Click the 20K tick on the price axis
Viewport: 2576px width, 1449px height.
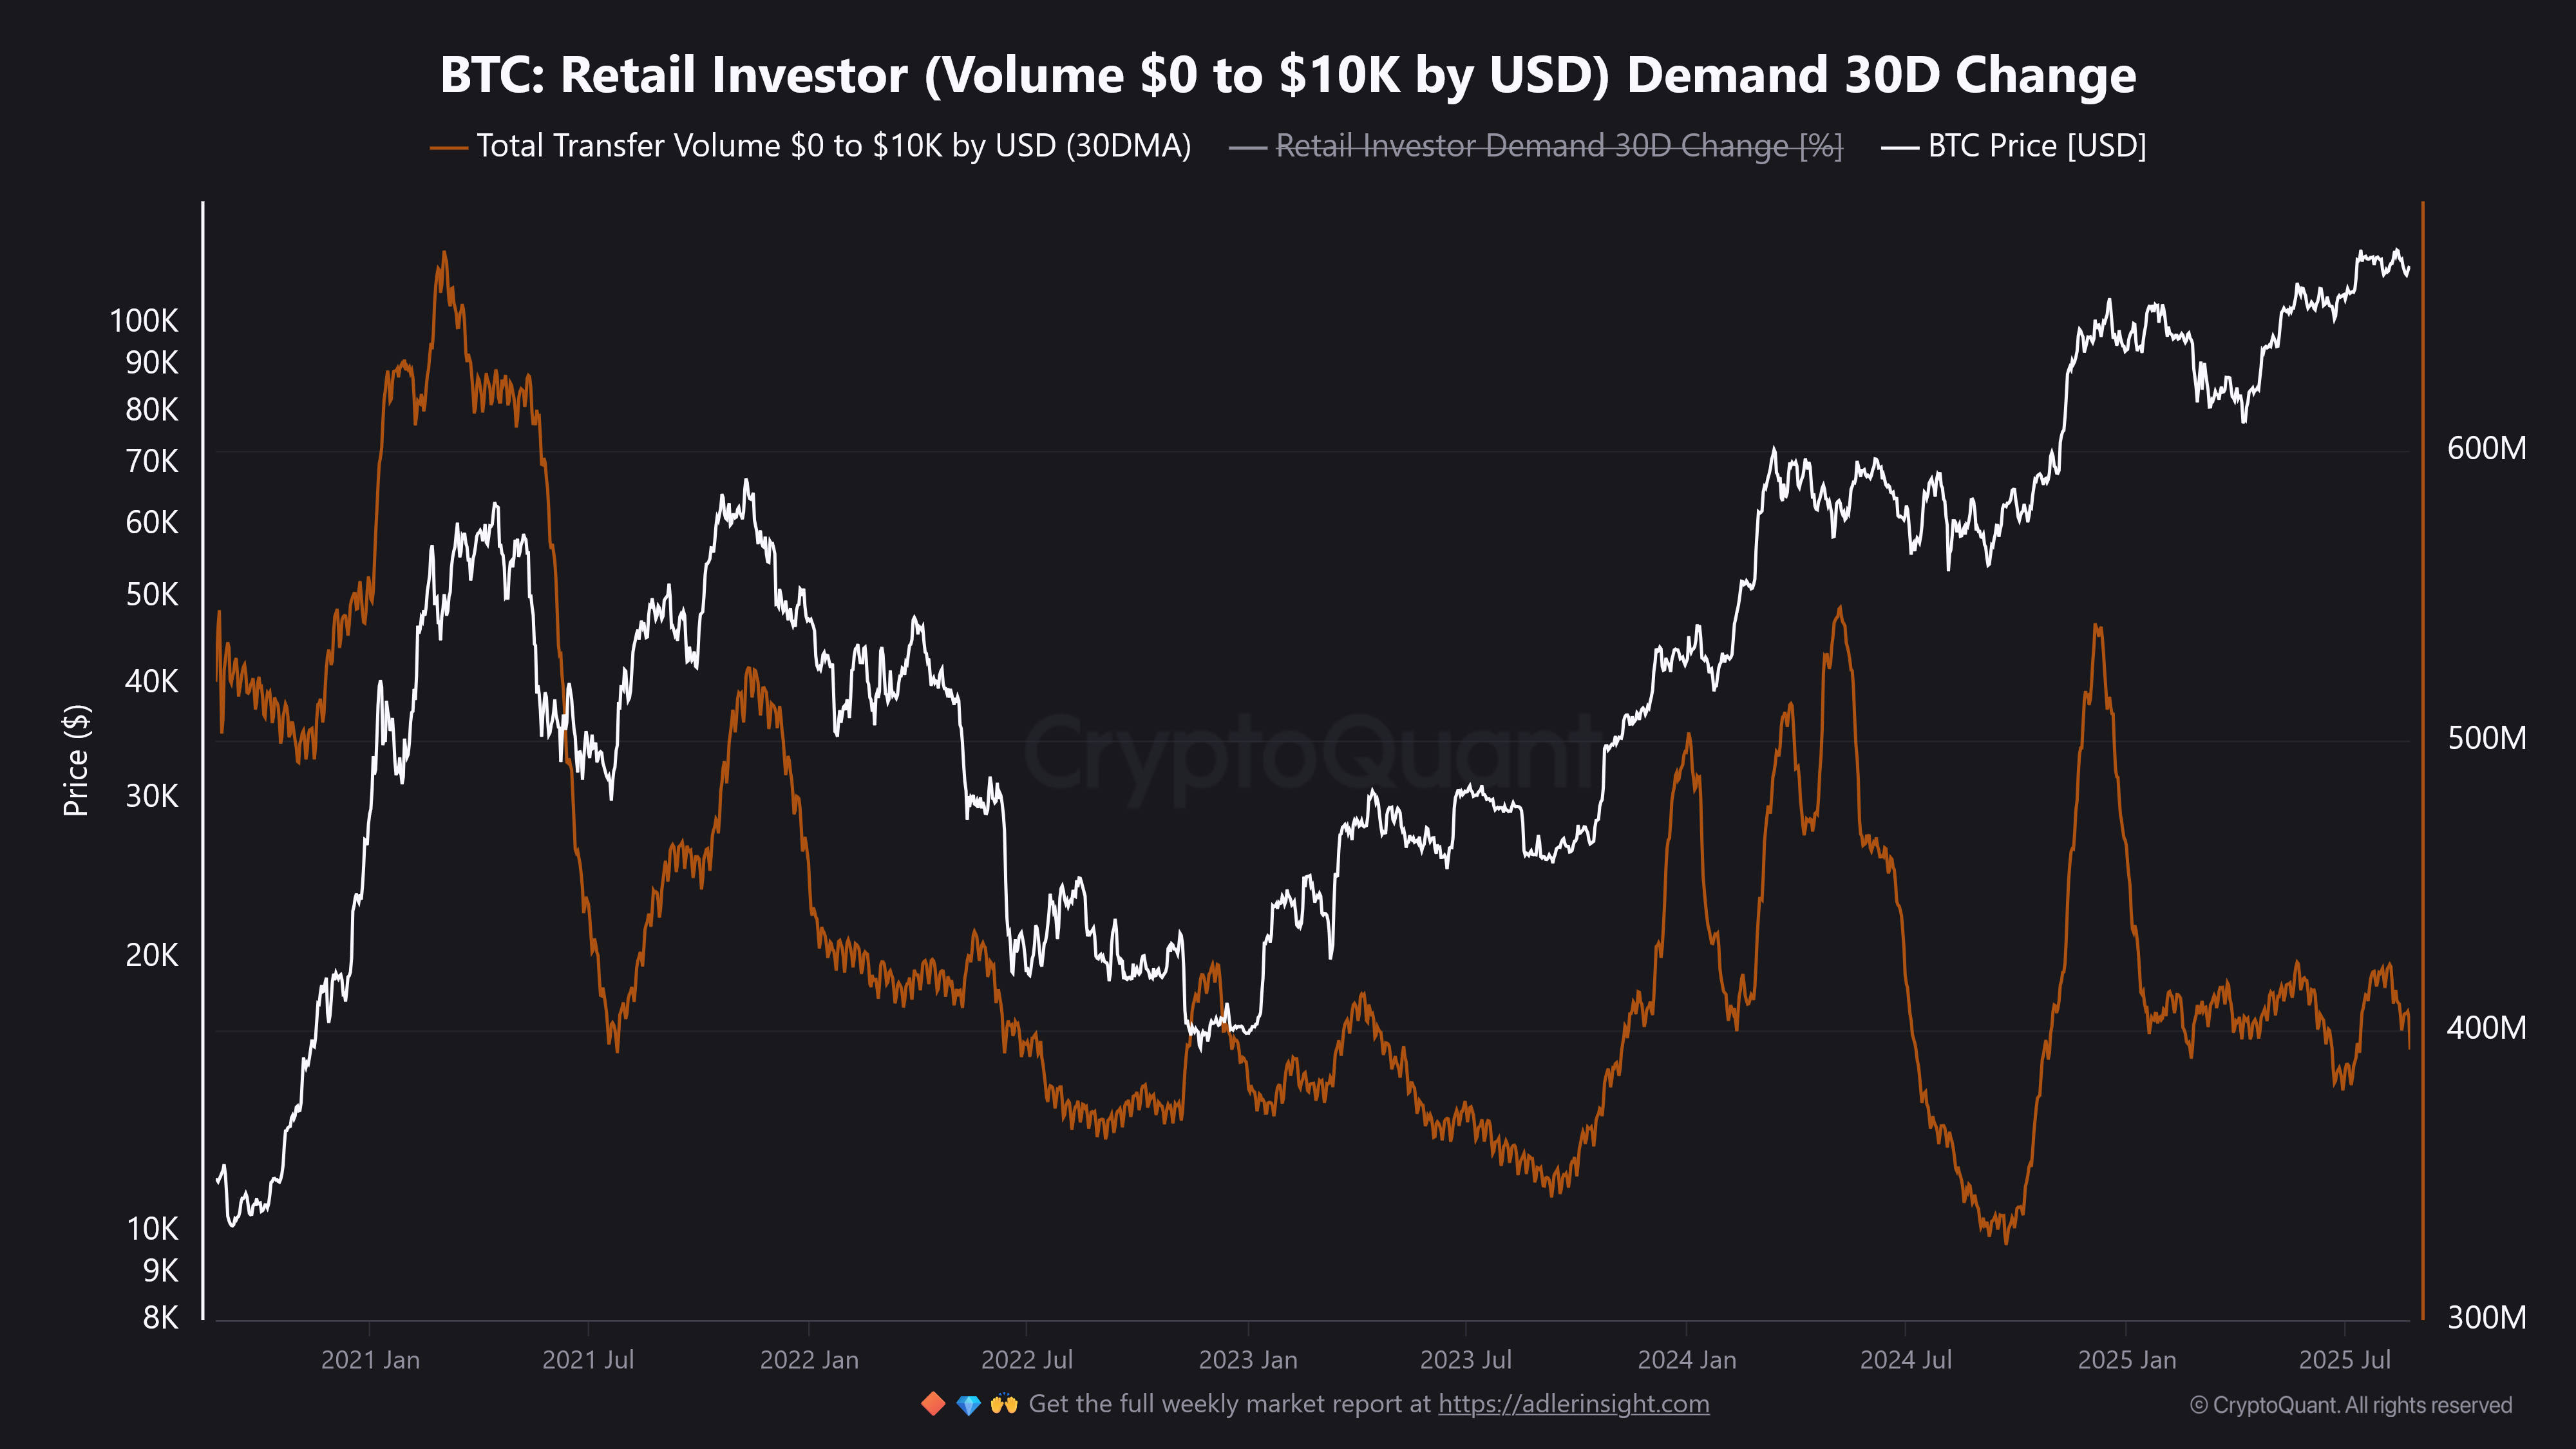pos(152,956)
